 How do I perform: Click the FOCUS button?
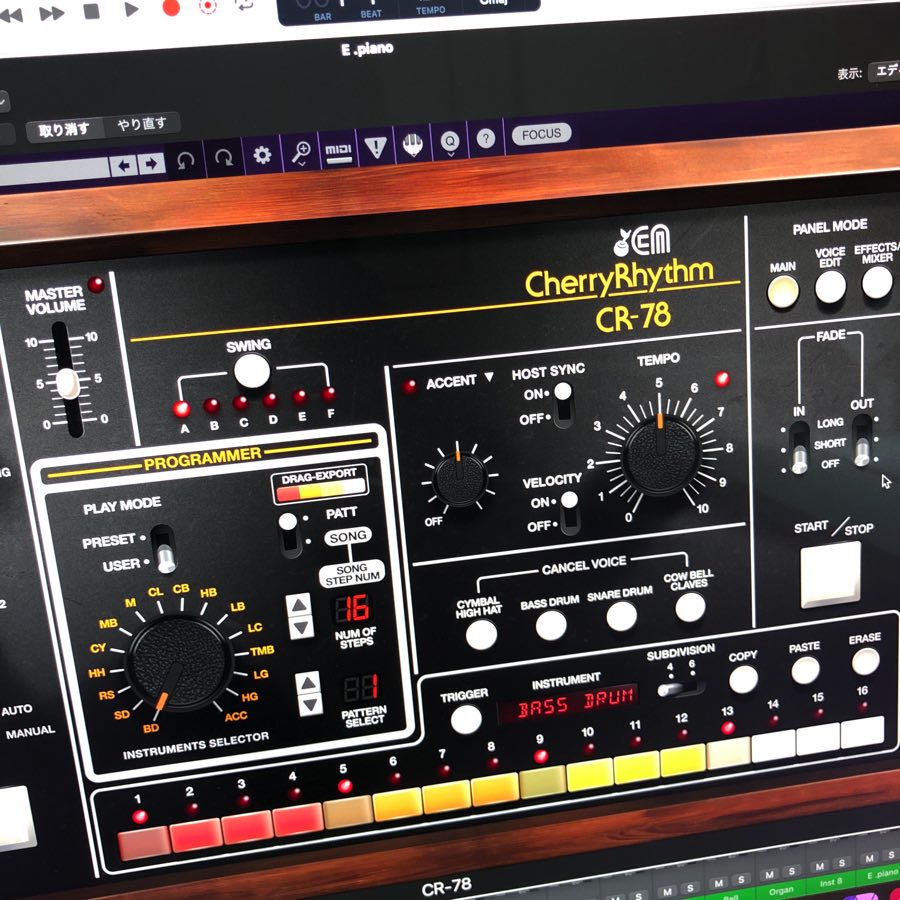click(x=541, y=134)
